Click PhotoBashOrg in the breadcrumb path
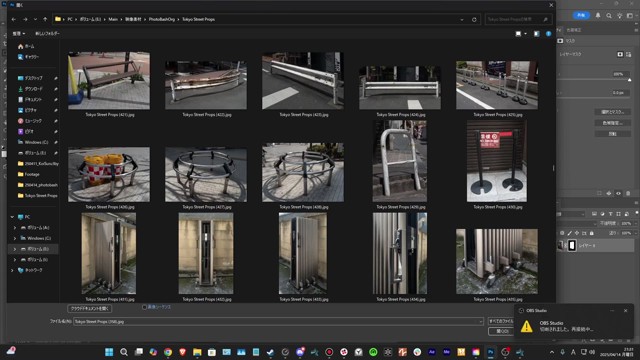Screen dimensions: 640x360 point(162,19)
